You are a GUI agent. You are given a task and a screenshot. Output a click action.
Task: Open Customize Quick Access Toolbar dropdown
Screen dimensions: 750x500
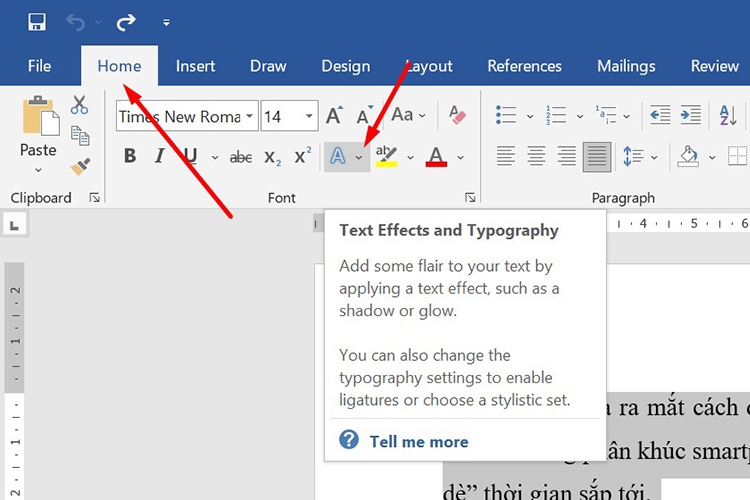[x=166, y=22]
